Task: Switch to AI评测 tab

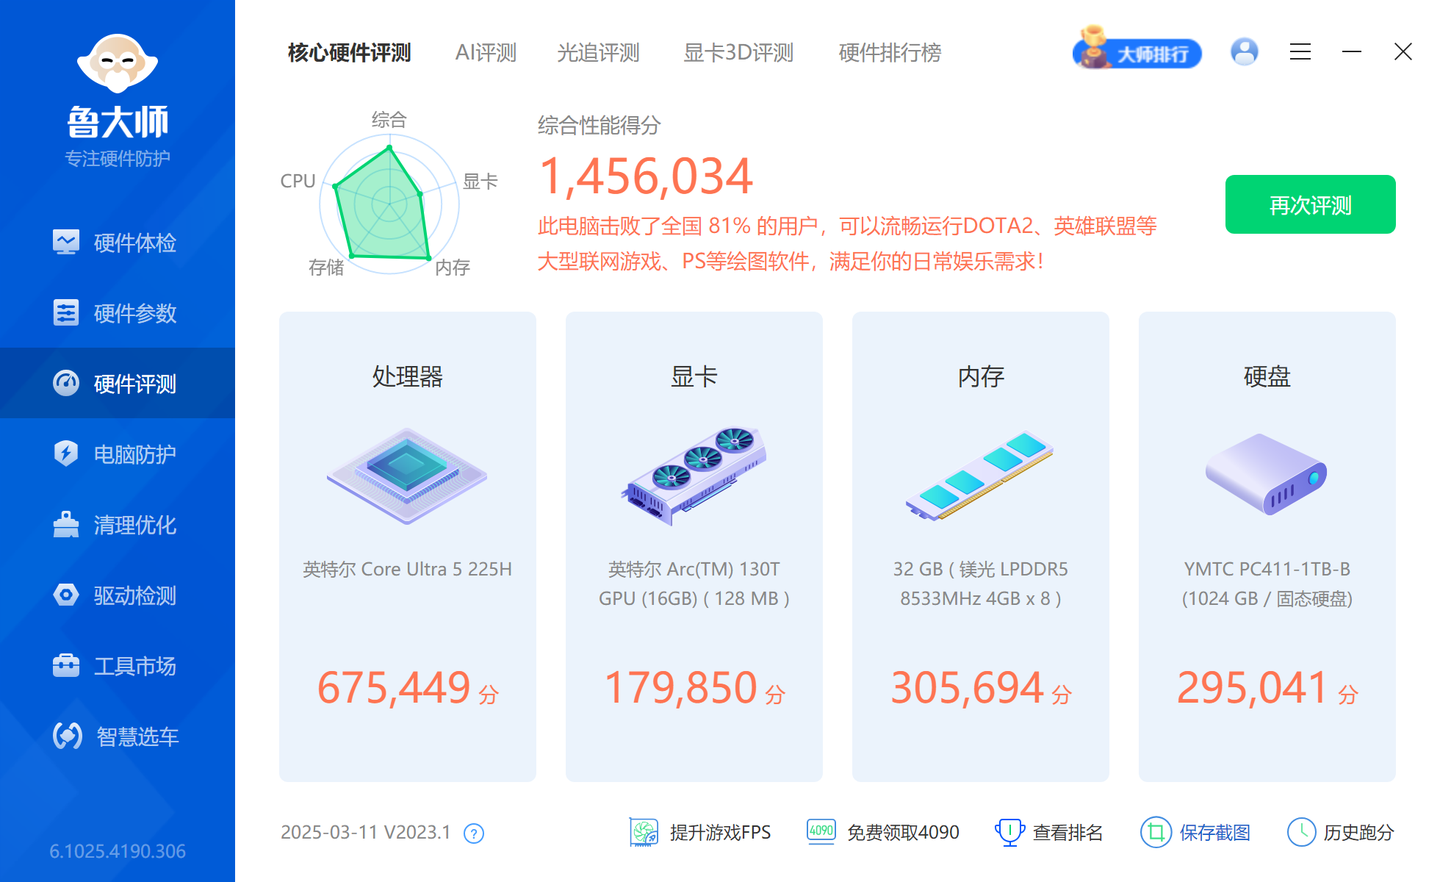Action: coord(486,53)
